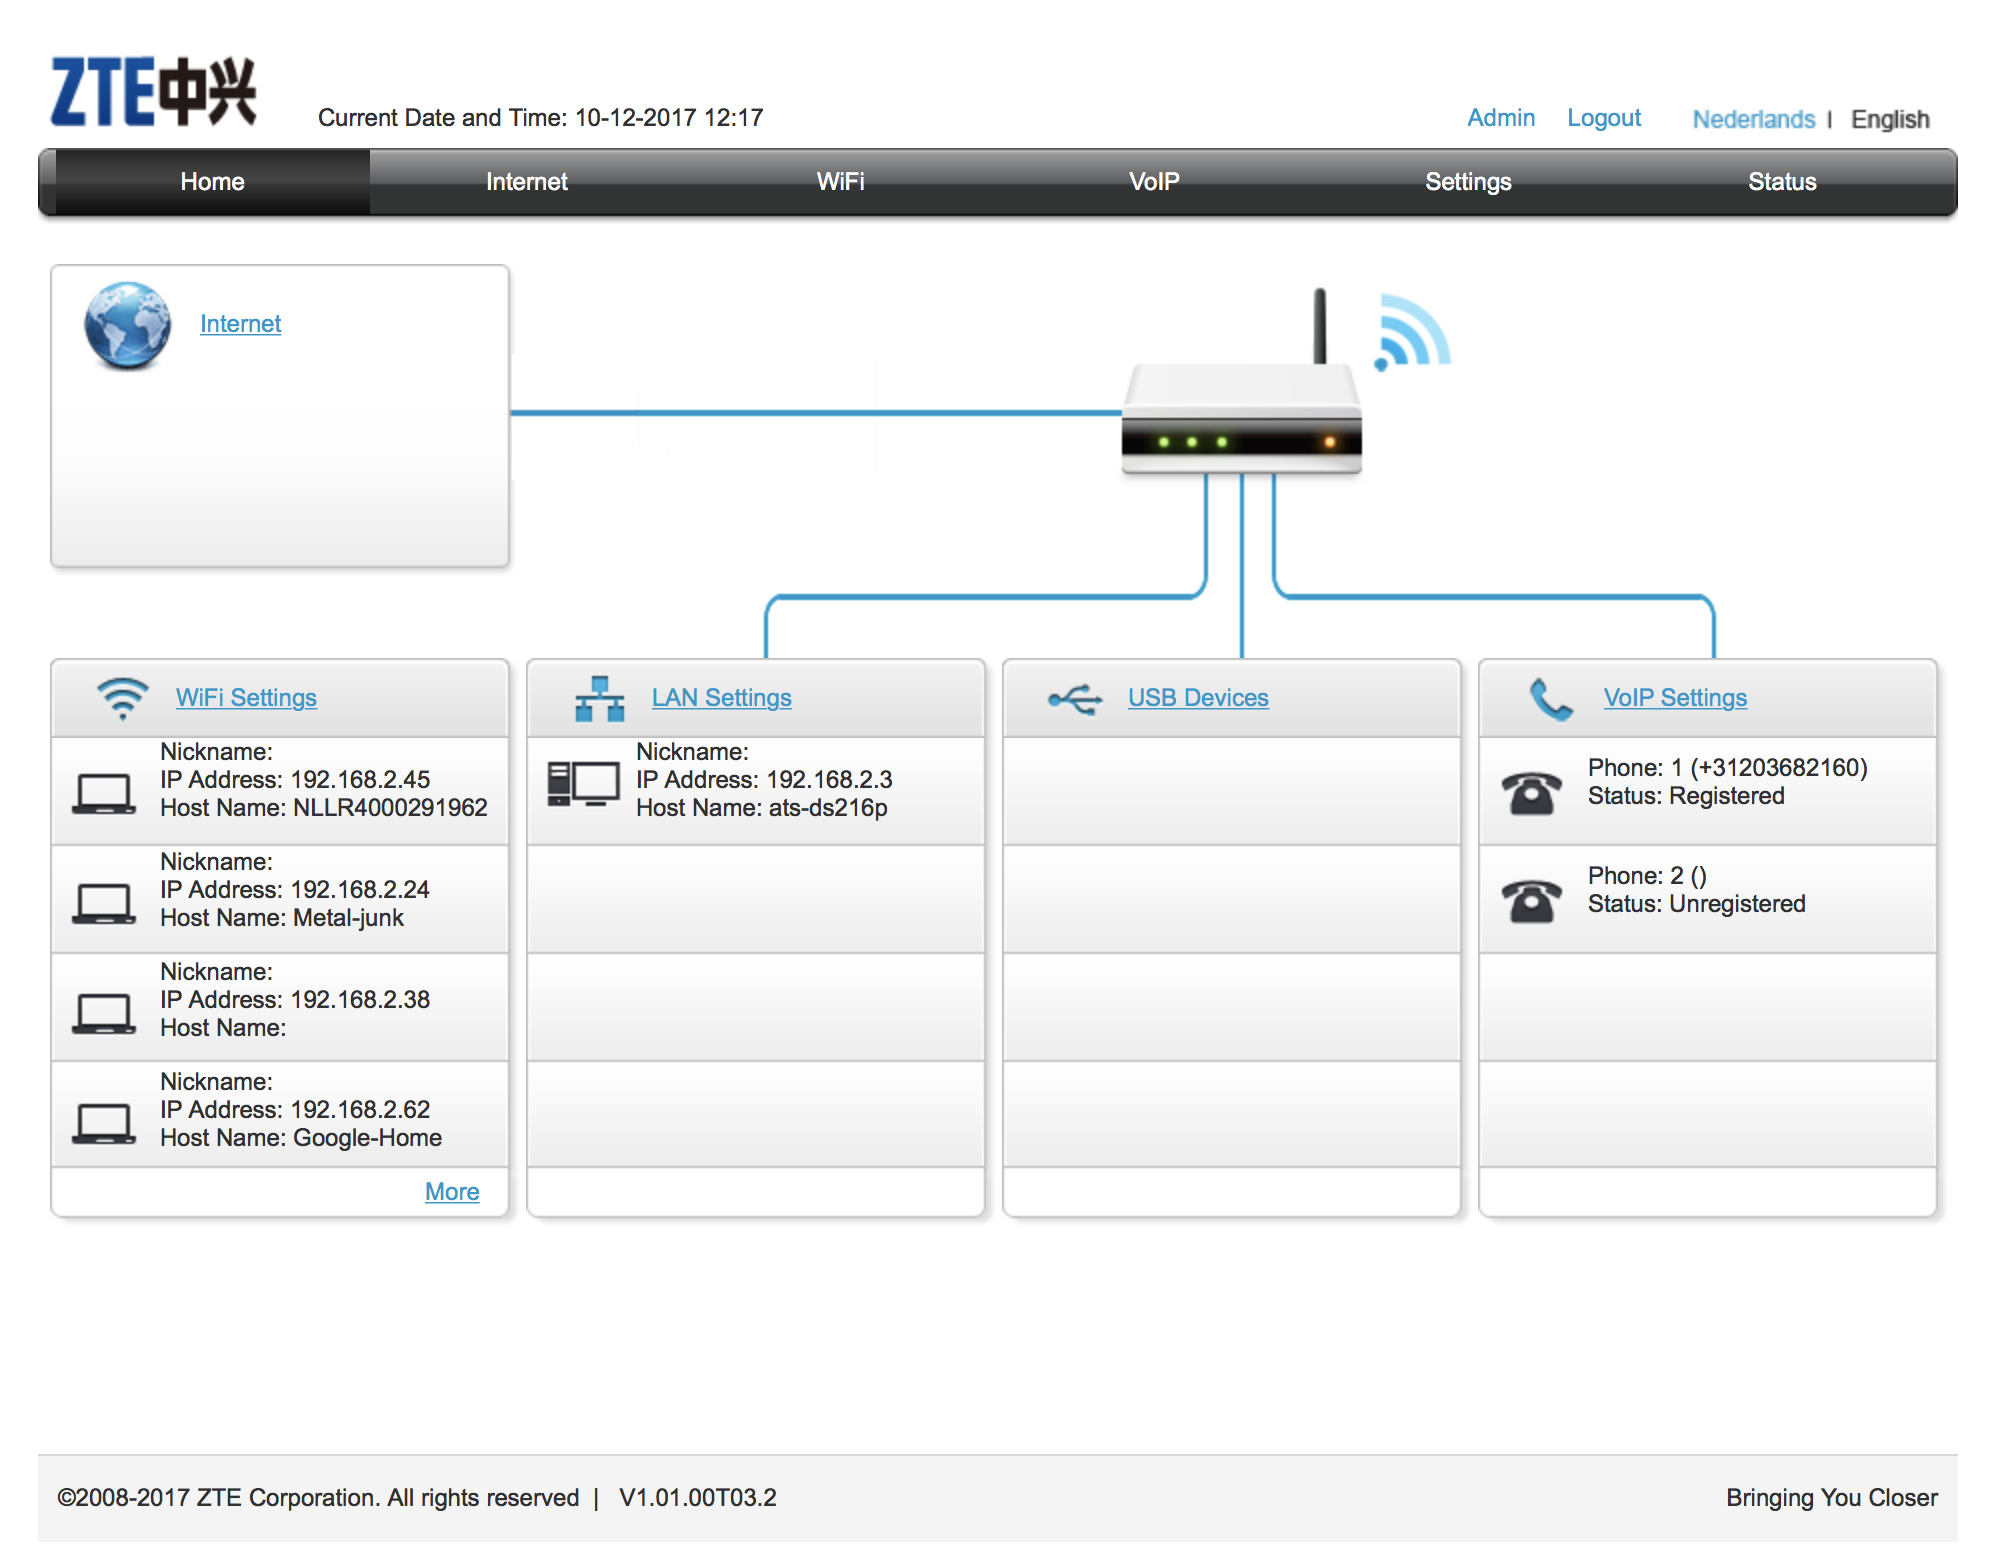This screenshot has height=1566, width=1992.
Task: Click Host Name: NLLR4000291962 text
Action: click(x=324, y=808)
